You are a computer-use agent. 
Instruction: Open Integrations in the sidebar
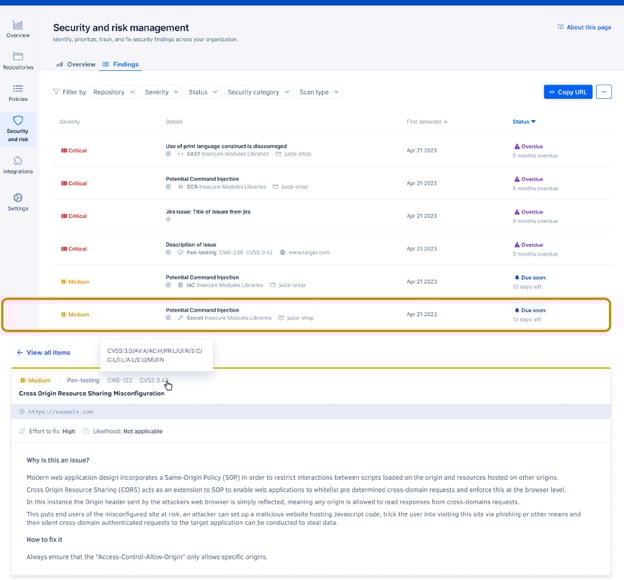18,165
